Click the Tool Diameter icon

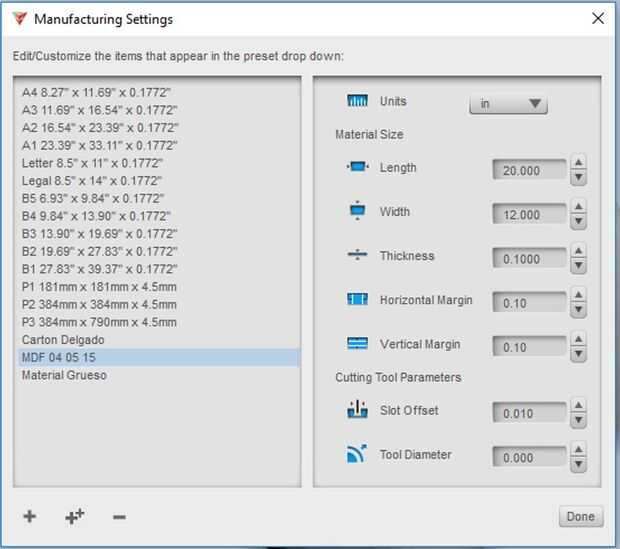358,455
